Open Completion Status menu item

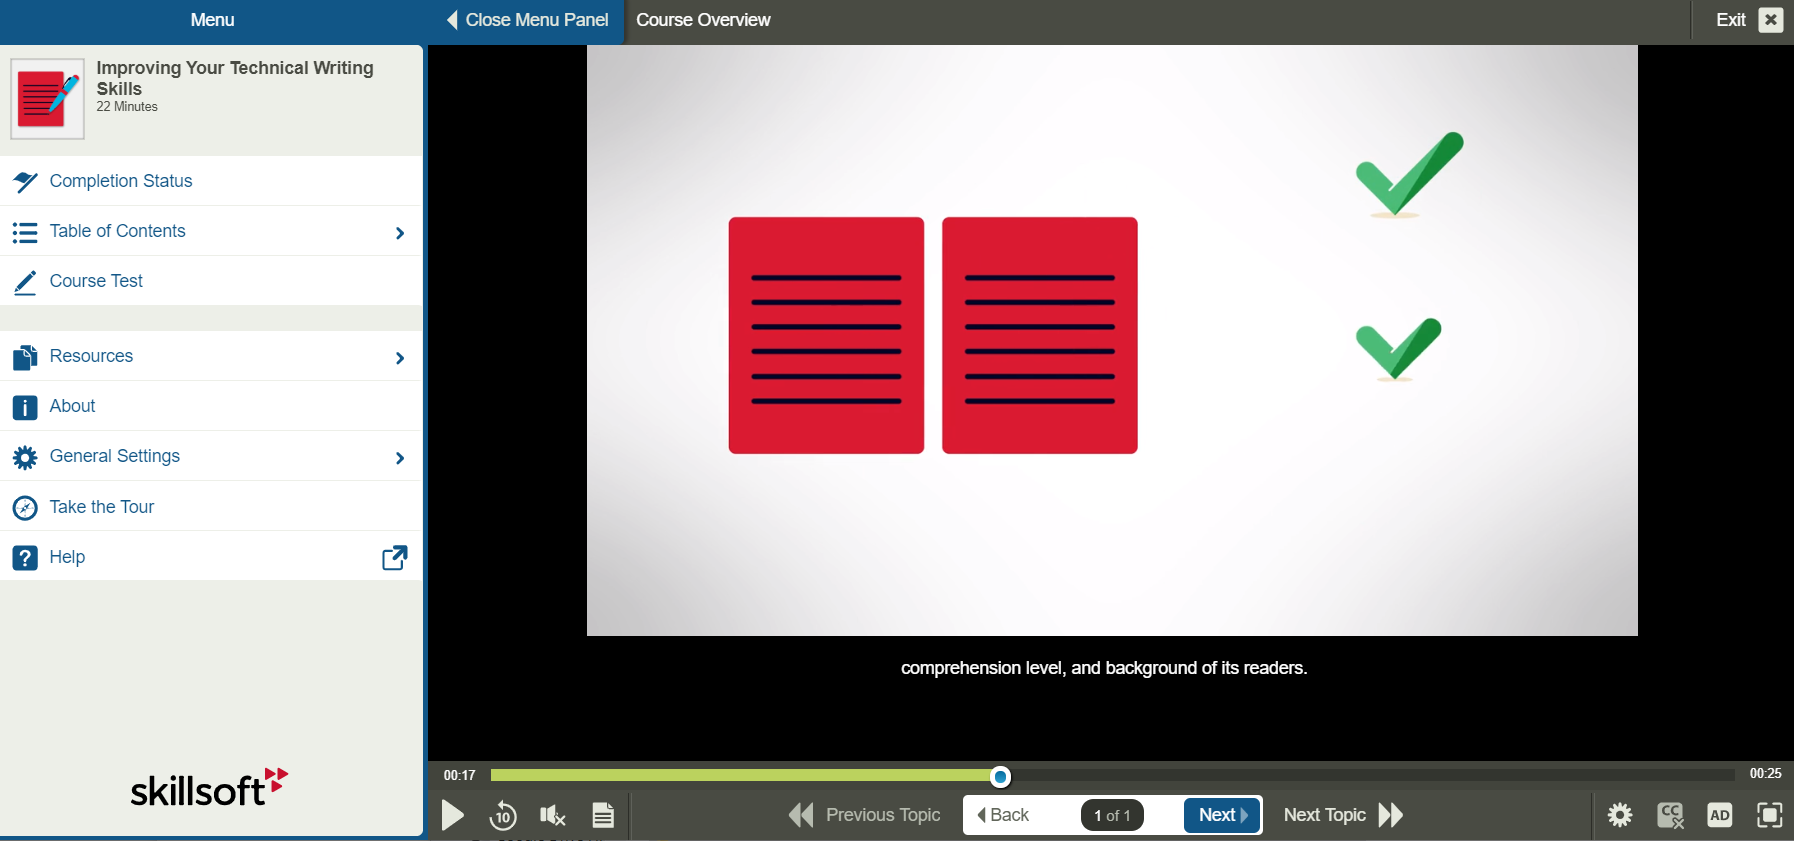point(121,181)
